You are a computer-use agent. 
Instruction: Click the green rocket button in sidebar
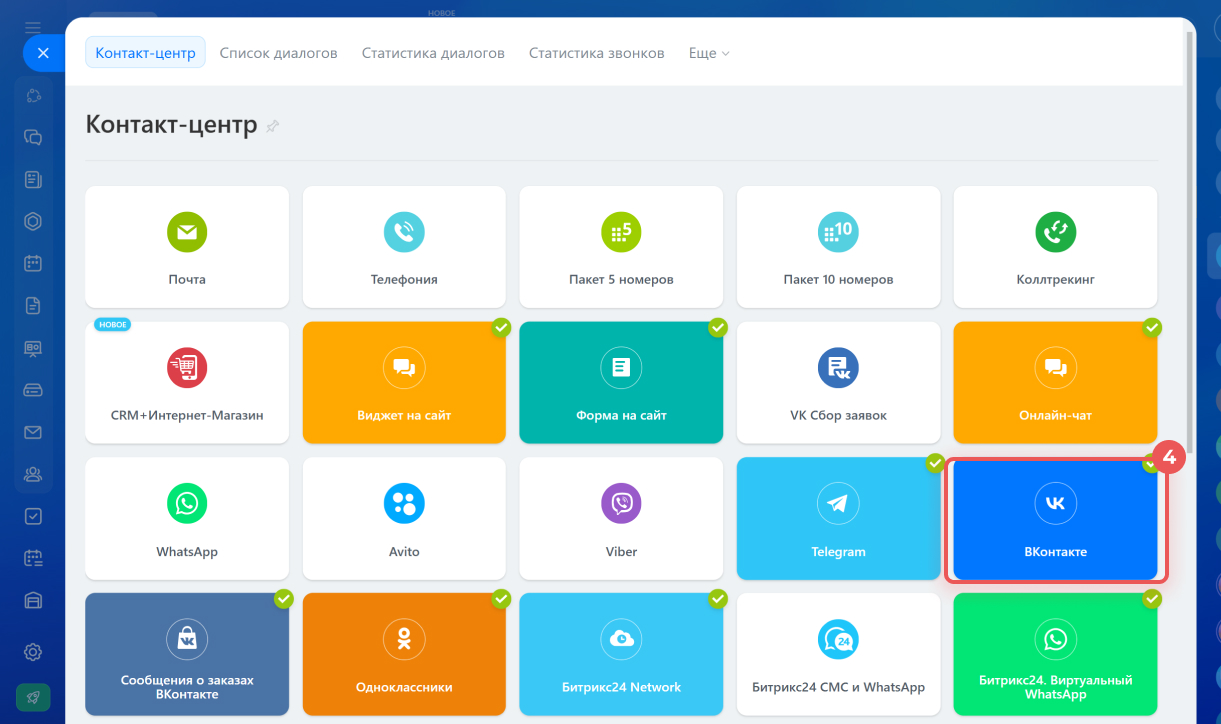pos(33,697)
